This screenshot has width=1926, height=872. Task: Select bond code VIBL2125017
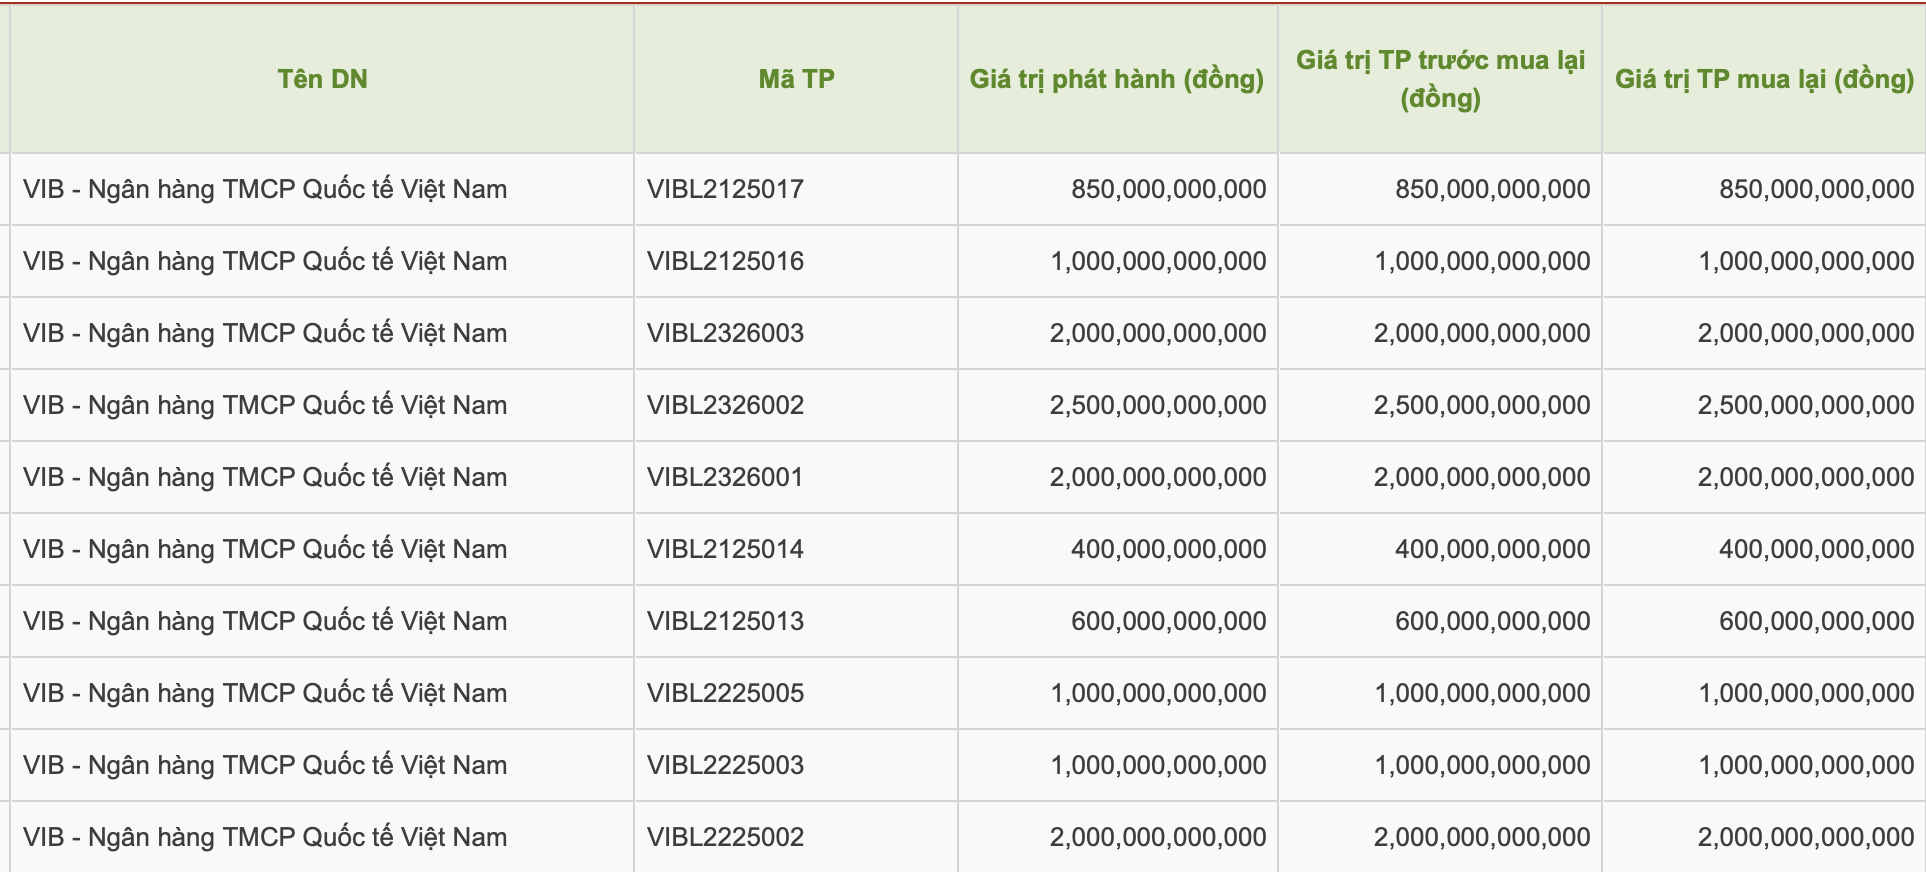click(x=725, y=189)
